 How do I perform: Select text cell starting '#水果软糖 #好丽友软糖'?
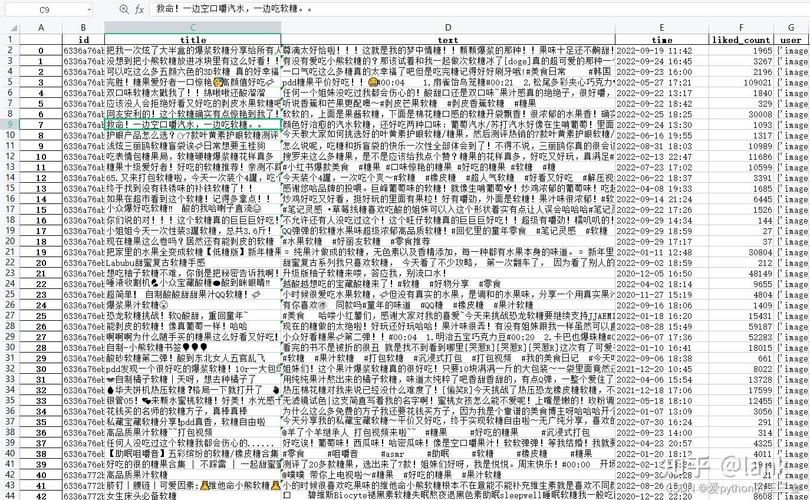(x=448, y=241)
